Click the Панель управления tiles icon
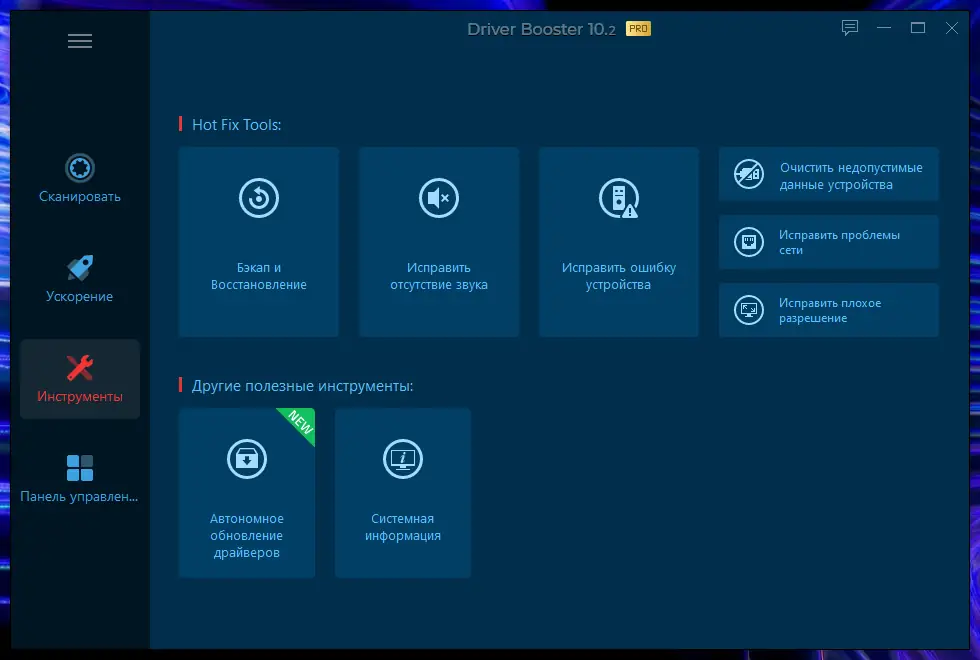This screenshot has height=660, width=980. tap(80, 468)
